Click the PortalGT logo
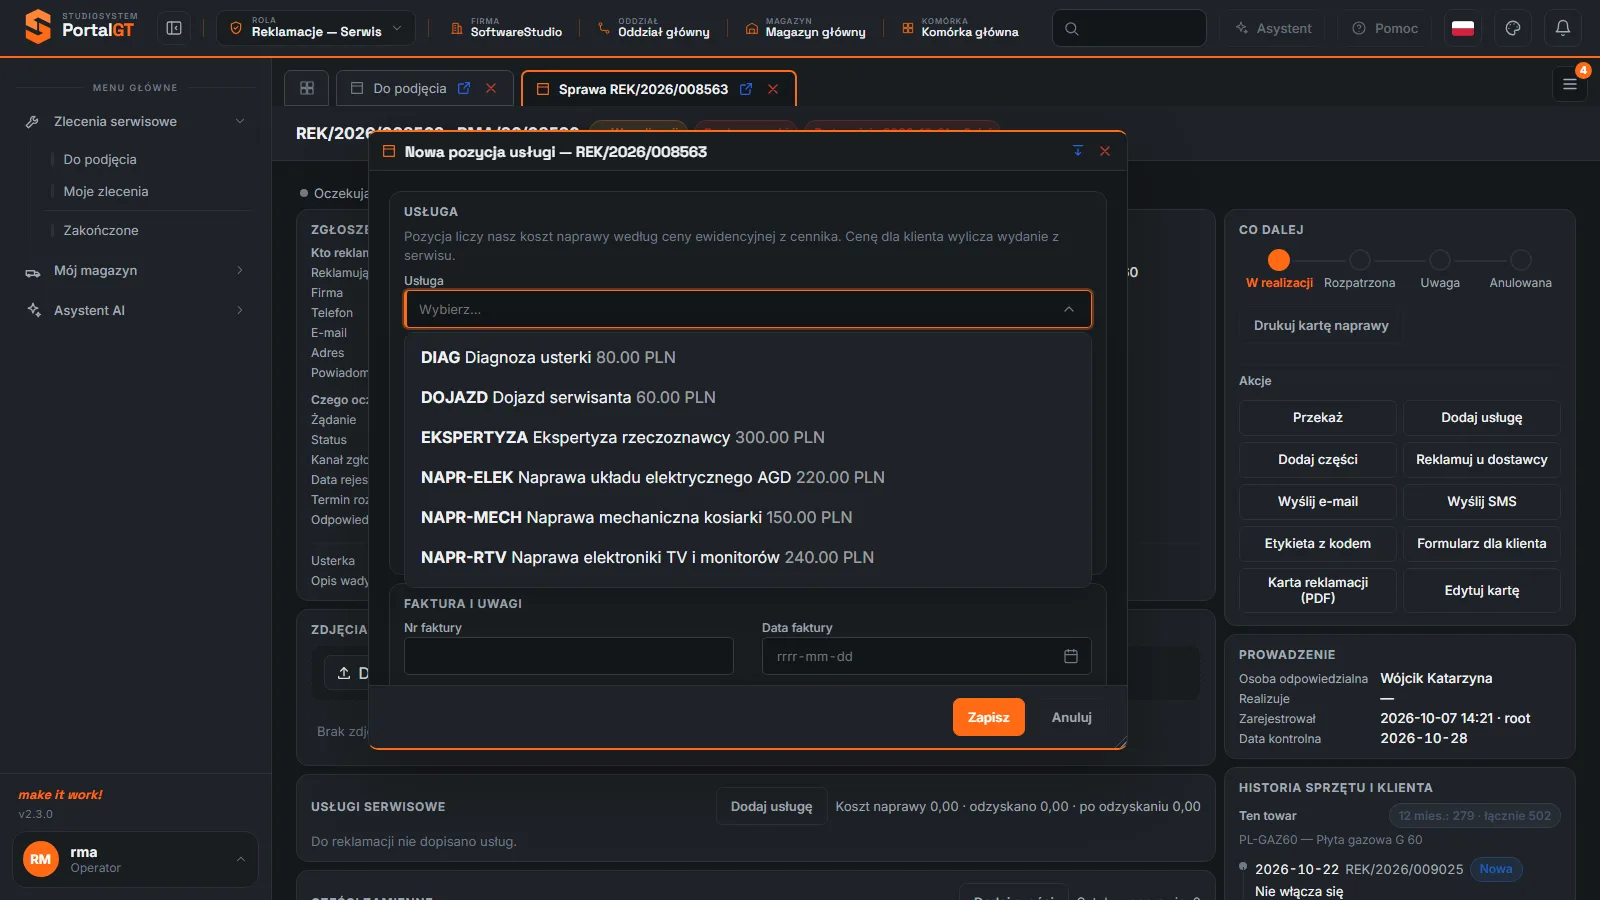The width and height of the screenshot is (1600, 900). point(82,27)
